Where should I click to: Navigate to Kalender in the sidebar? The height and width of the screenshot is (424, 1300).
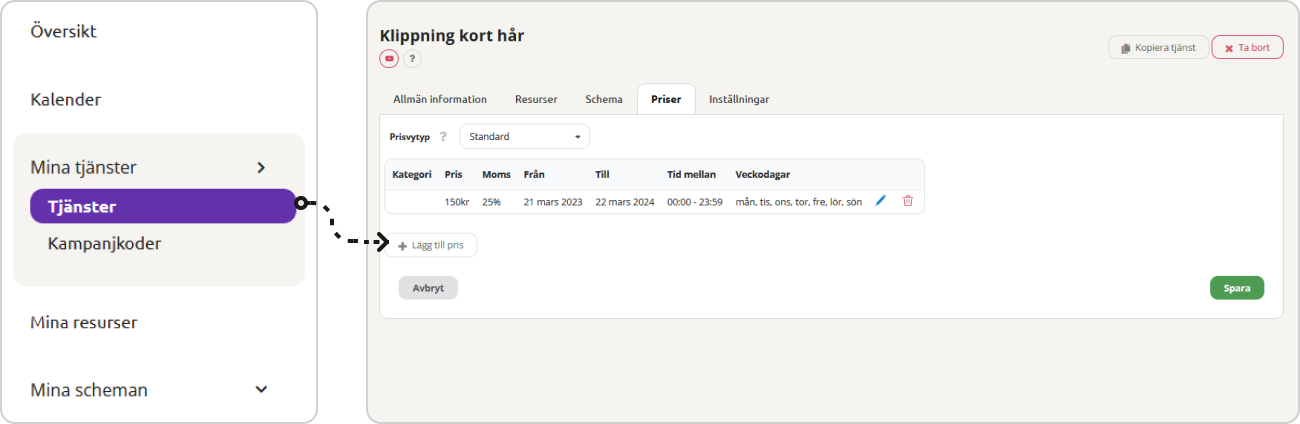66,100
